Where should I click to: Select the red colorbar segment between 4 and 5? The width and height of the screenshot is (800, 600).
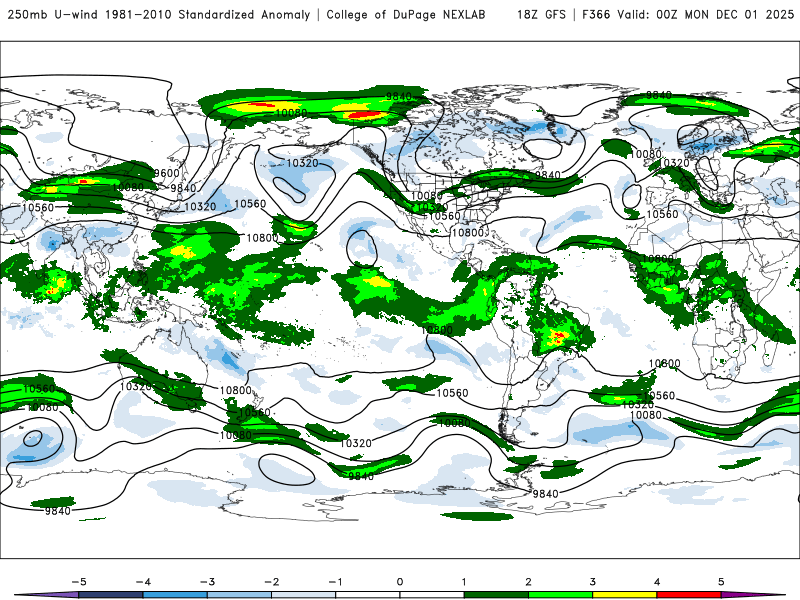click(688, 595)
